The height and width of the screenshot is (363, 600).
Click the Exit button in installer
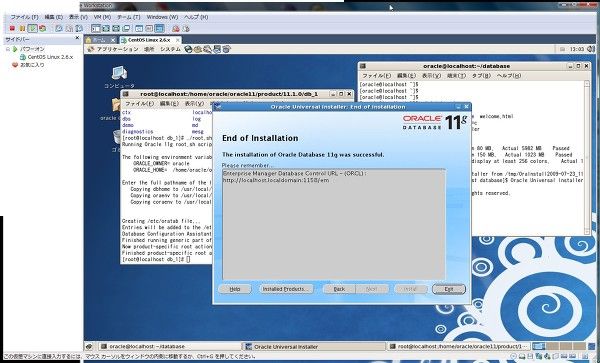449,289
